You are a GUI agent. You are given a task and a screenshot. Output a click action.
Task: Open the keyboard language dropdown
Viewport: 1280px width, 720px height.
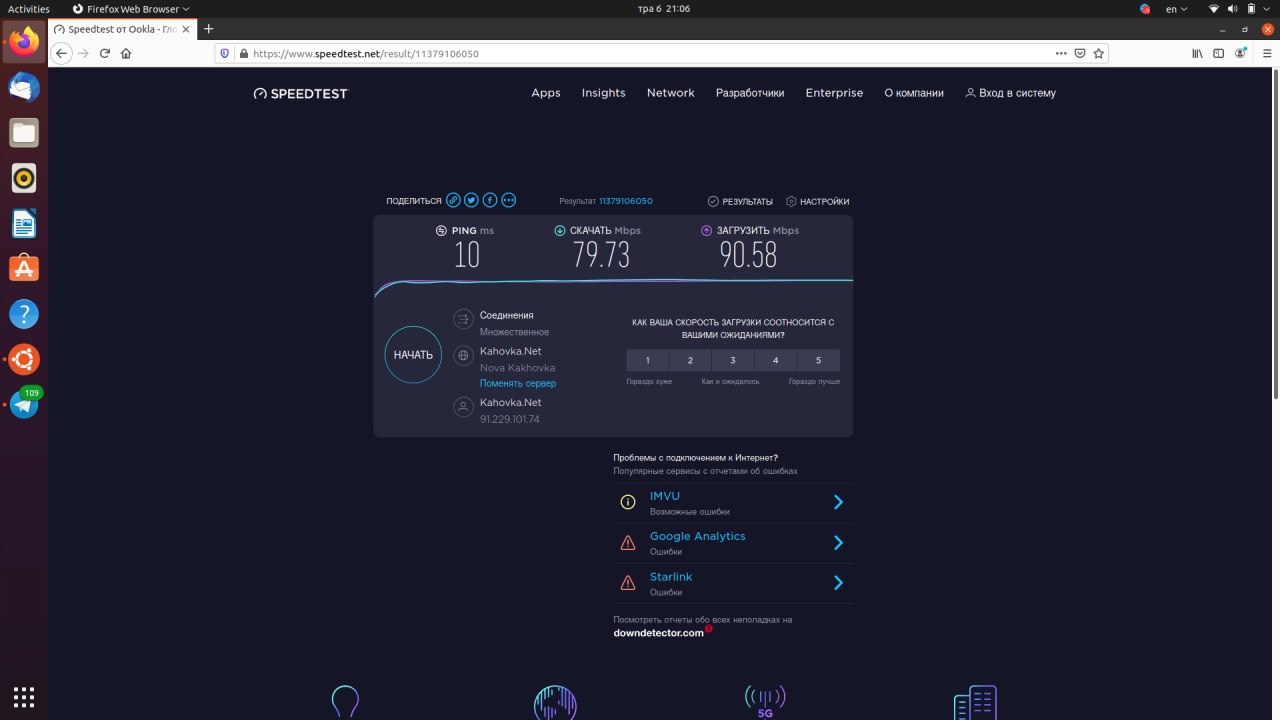1177,9
